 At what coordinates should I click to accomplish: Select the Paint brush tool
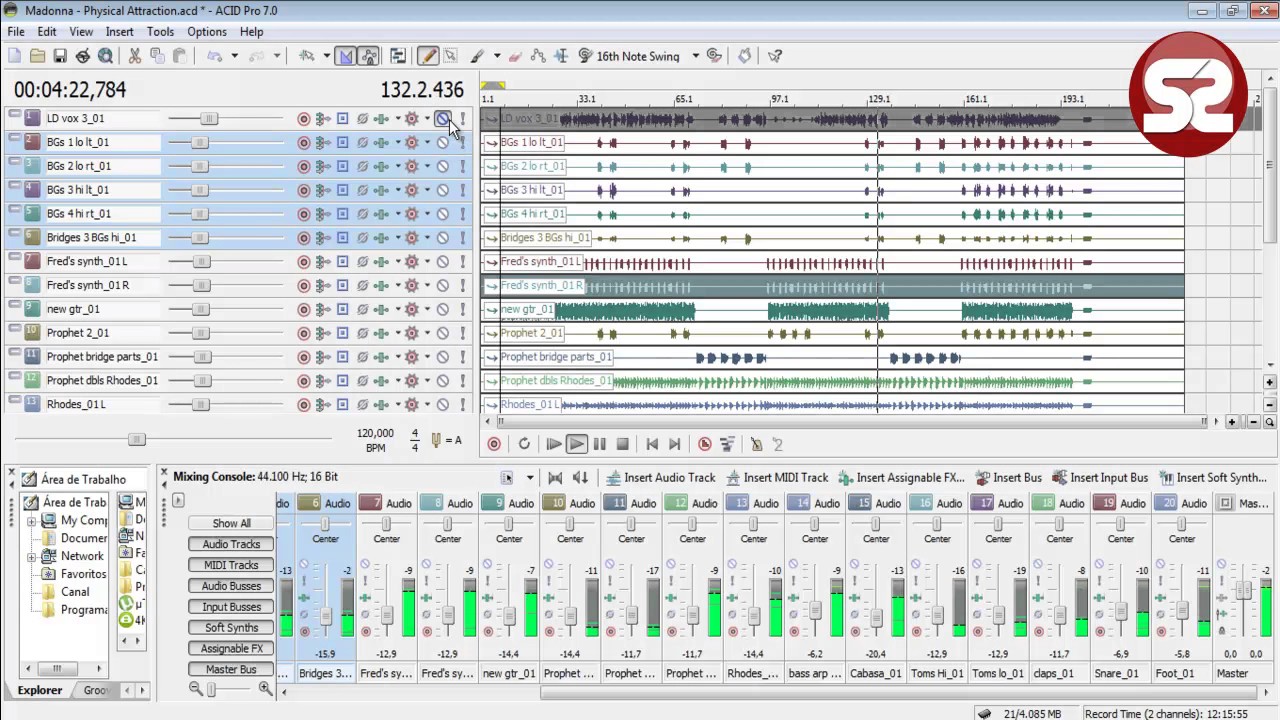(478, 56)
